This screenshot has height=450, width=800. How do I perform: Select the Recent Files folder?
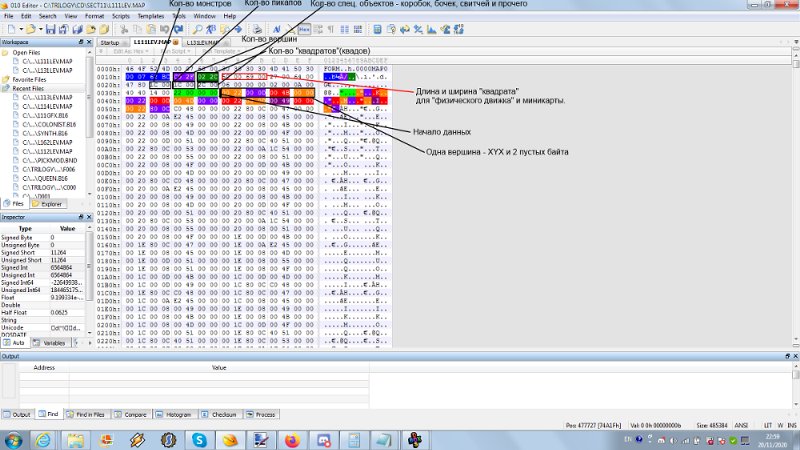(x=28, y=89)
